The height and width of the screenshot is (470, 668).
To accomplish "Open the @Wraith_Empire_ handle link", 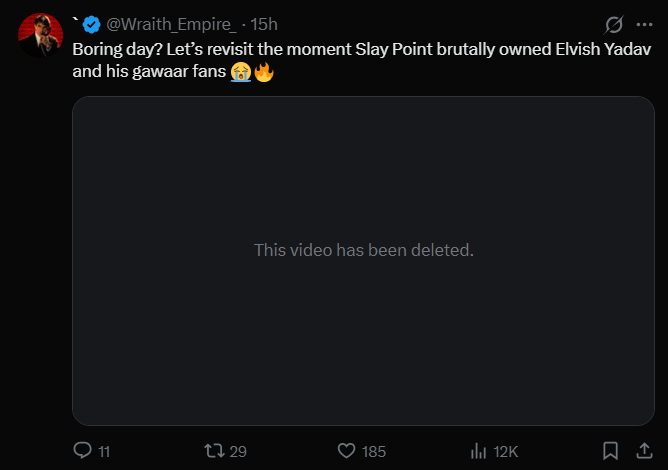I will click(171, 25).
